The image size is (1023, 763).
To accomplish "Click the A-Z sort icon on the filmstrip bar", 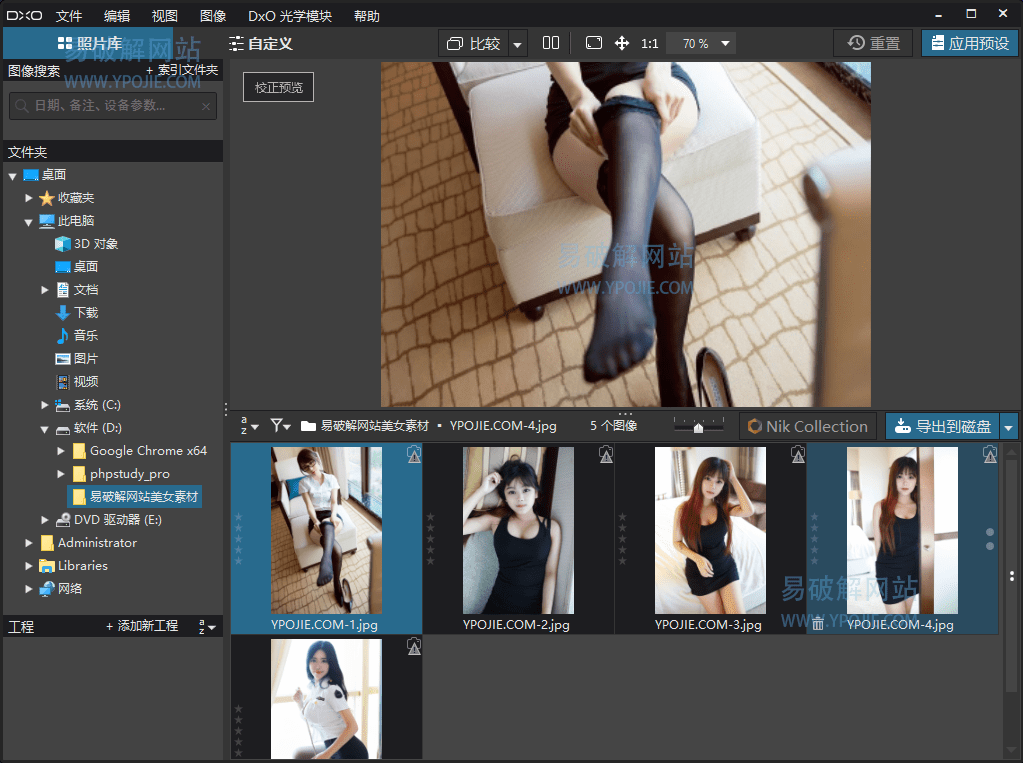I will (x=243, y=425).
